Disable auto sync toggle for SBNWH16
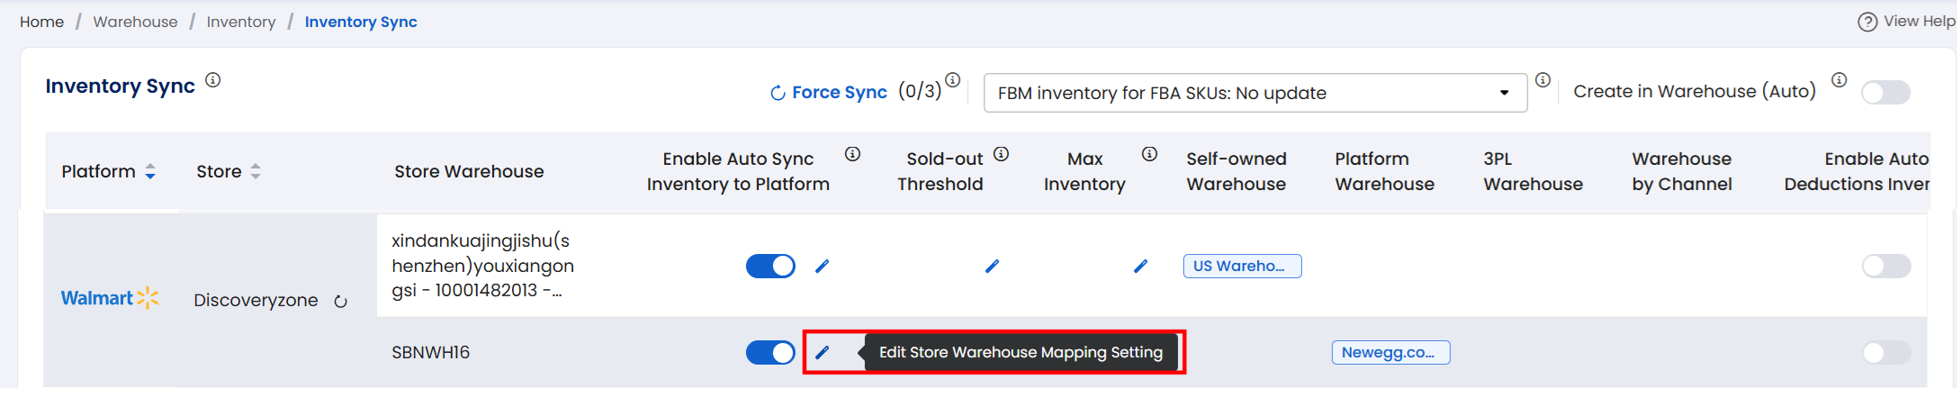The height and width of the screenshot is (394, 1957). point(770,352)
